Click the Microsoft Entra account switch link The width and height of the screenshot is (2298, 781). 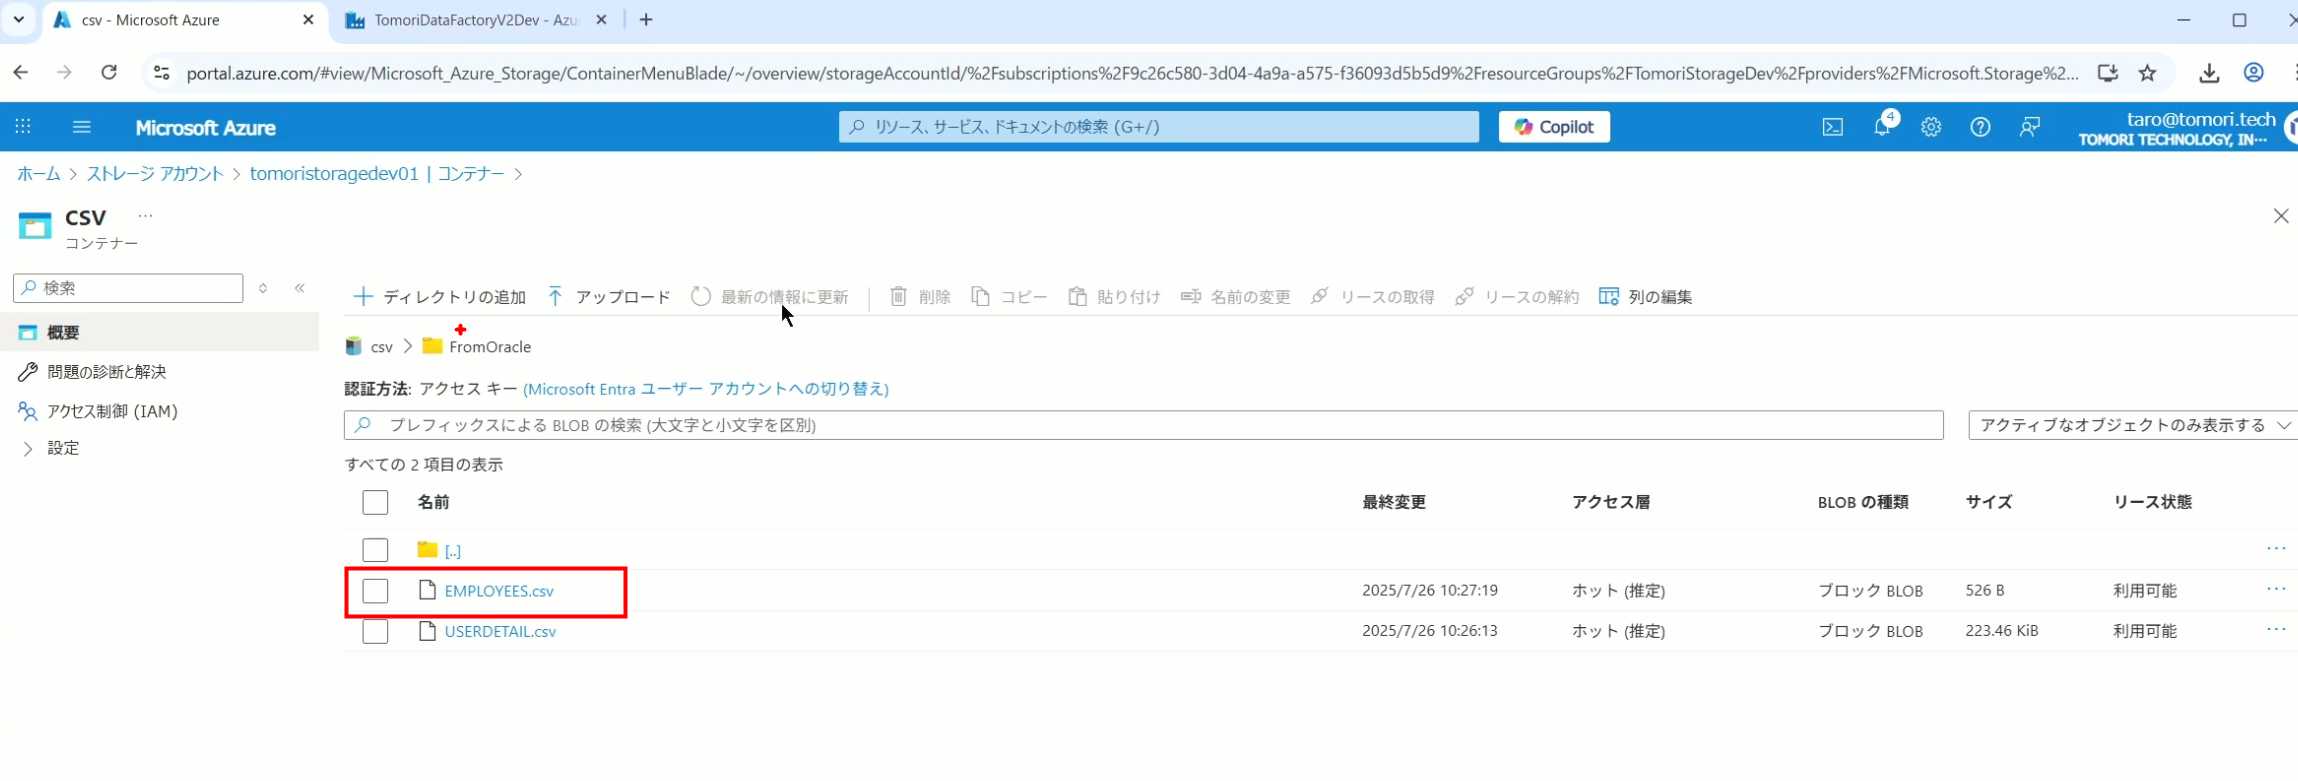[705, 389]
